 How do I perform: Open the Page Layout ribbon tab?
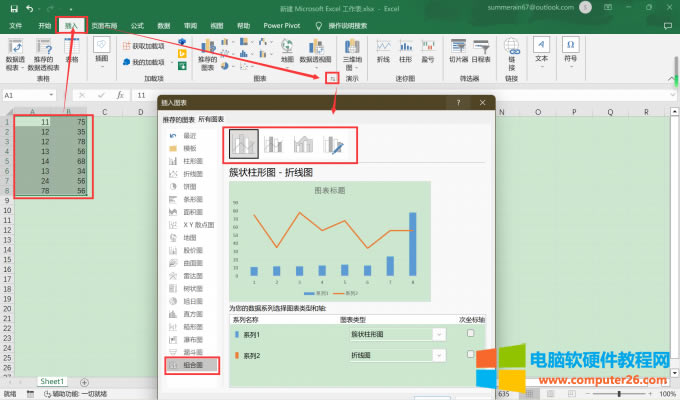(x=104, y=25)
